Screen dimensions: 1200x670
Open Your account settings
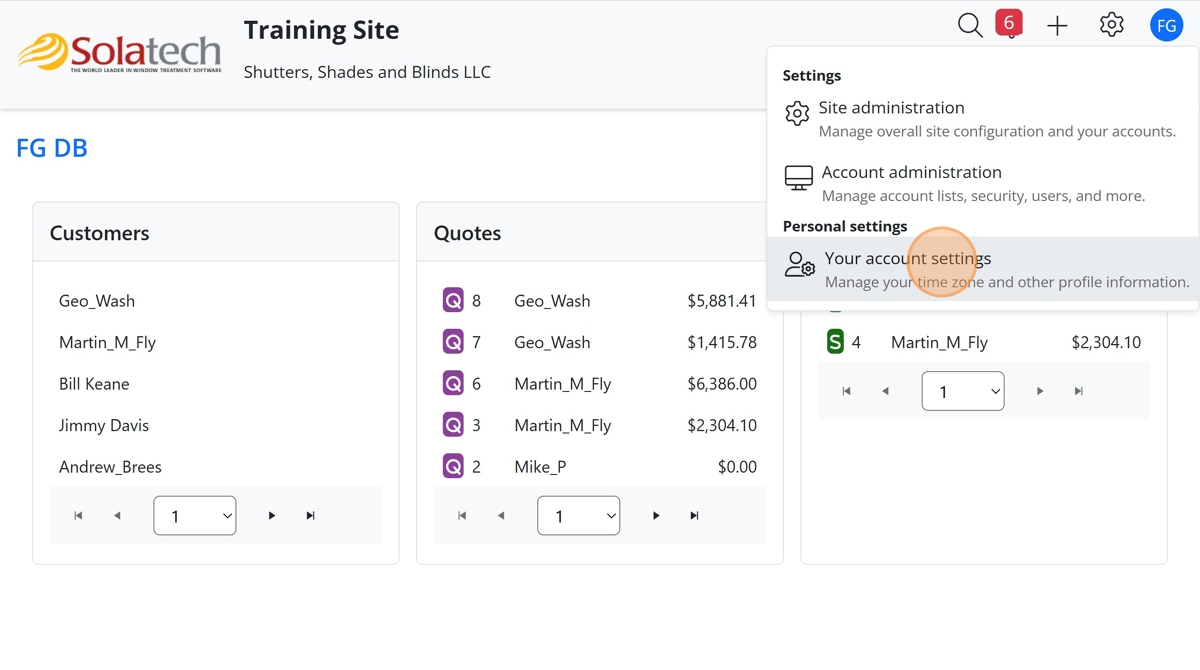908,259
